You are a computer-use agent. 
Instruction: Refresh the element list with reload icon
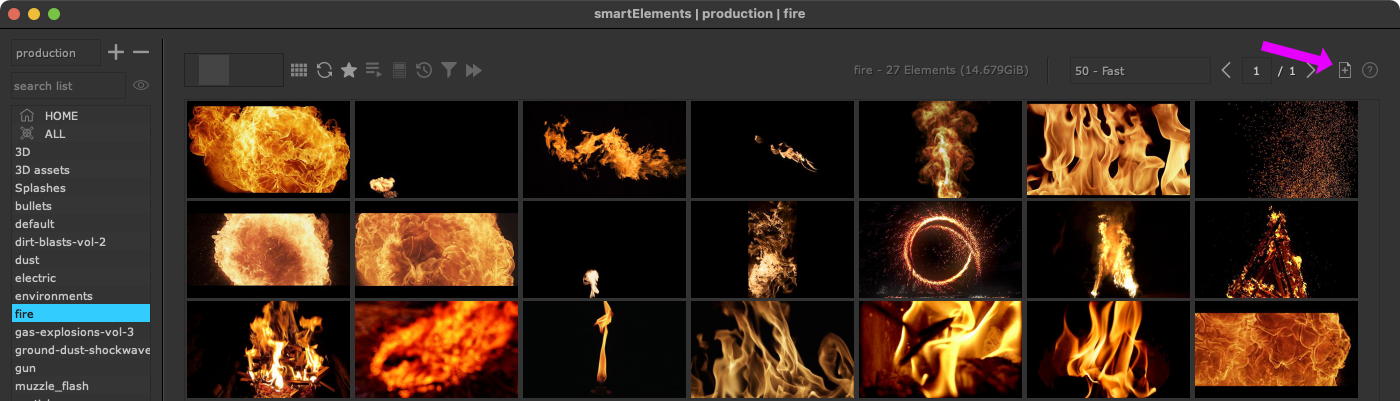coord(324,70)
